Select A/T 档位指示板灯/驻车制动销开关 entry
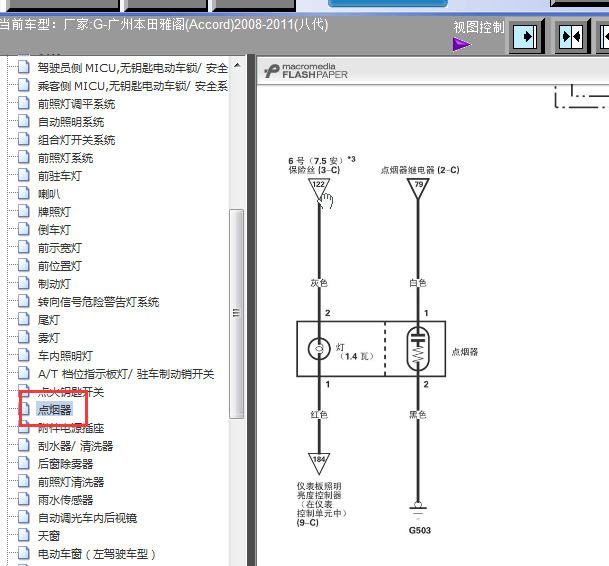Viewport: 609px width, 566px height. (126, 374)
